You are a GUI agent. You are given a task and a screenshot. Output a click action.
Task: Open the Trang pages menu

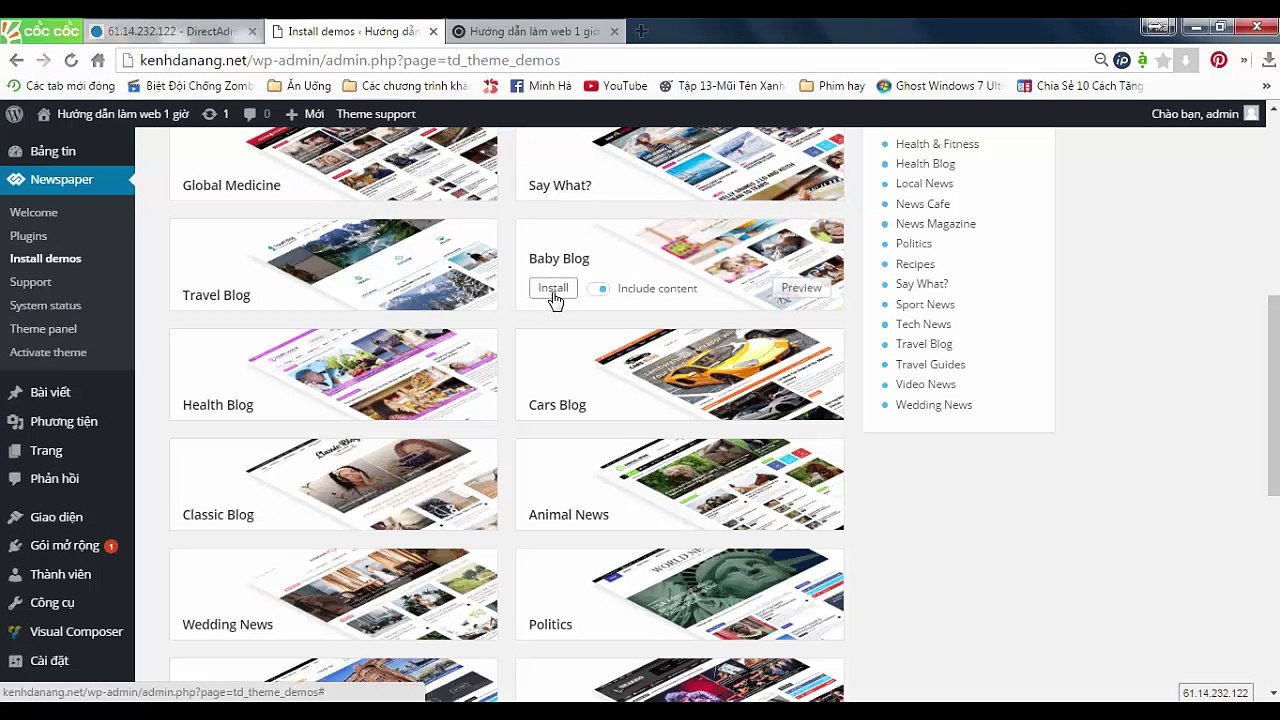pyautogui.click(x=67, y=450)
